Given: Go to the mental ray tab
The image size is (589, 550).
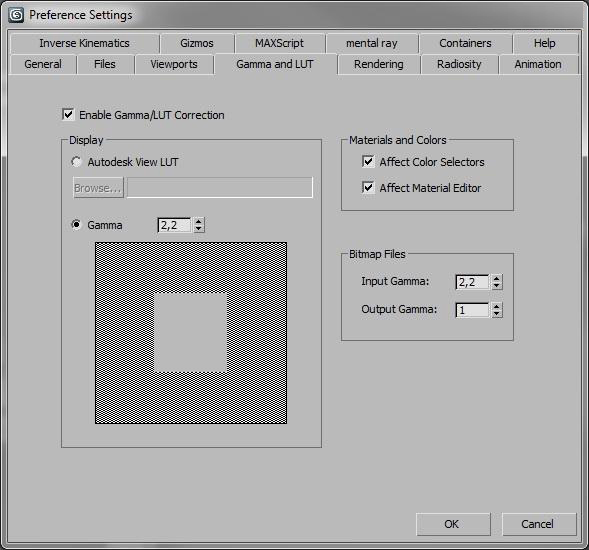Looking at the screenshot, I should coord(372,43).
